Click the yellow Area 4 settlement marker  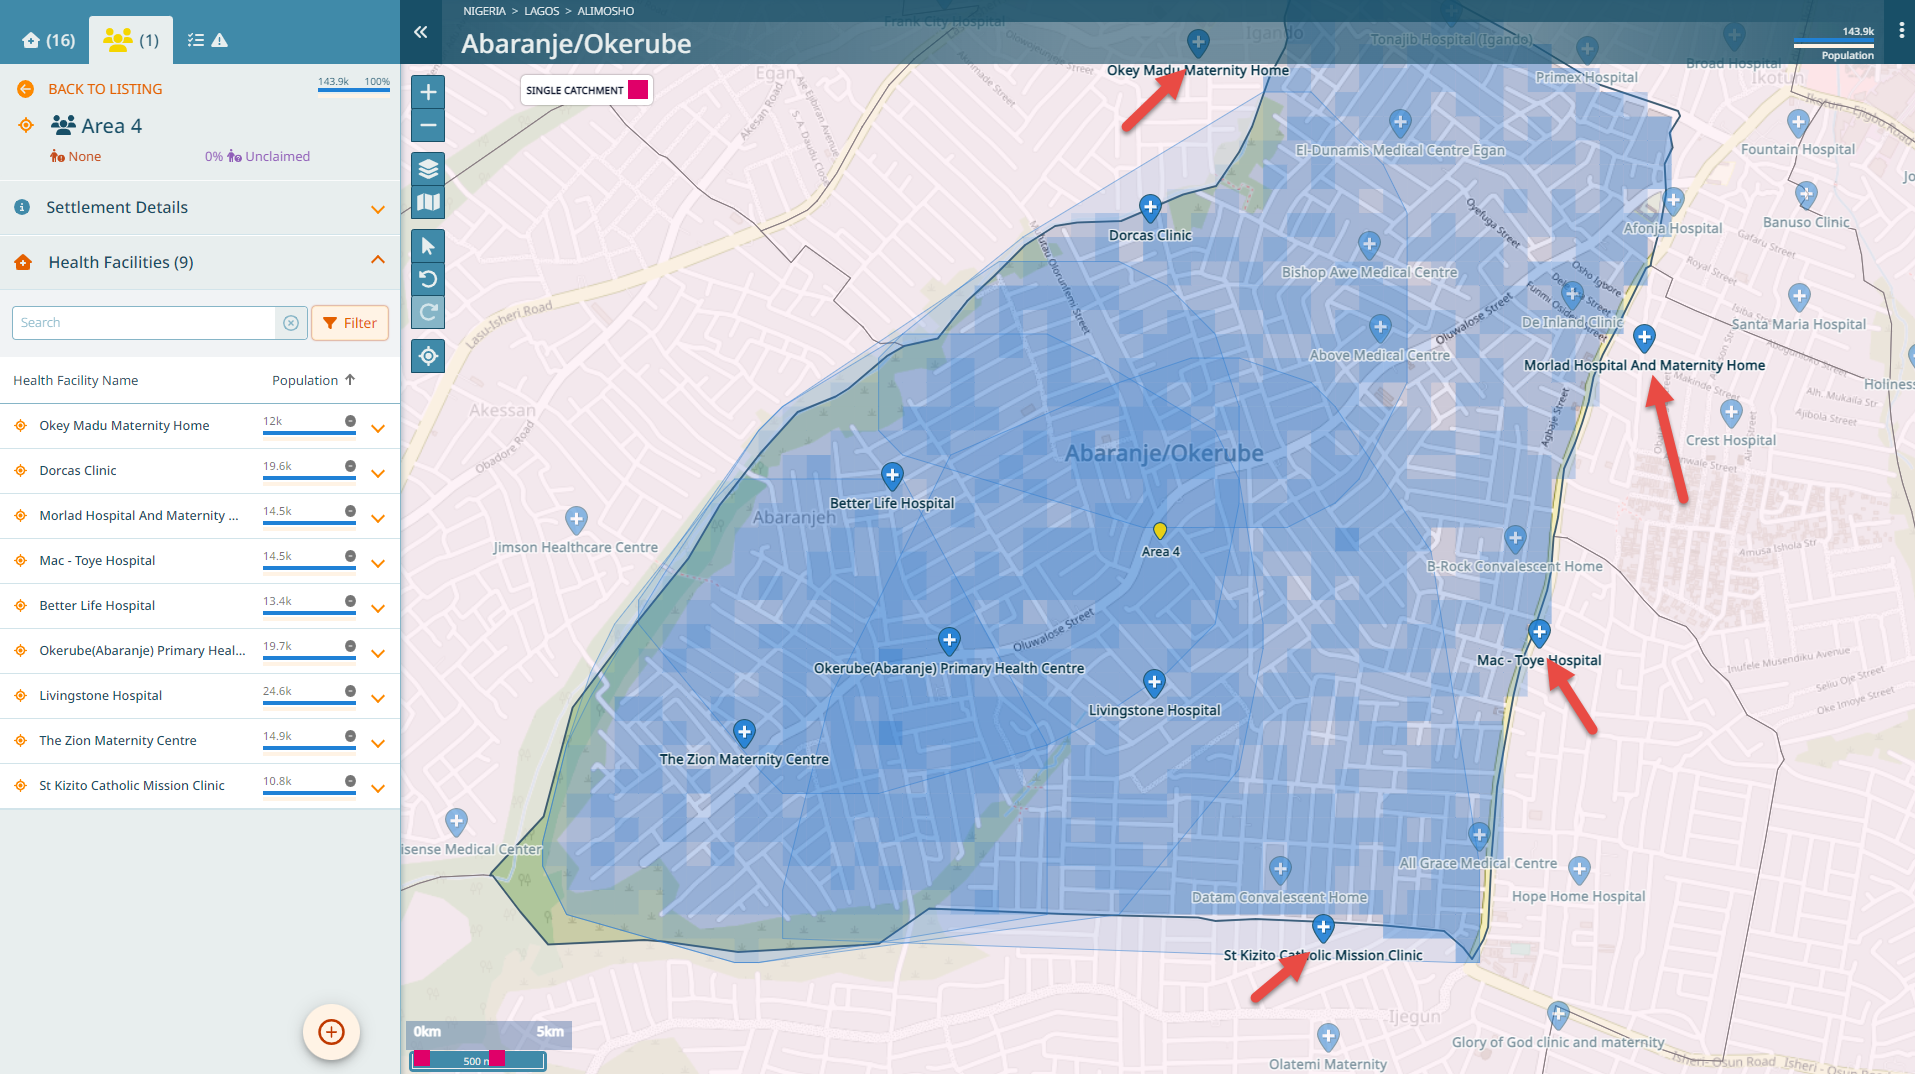(x=1160, y=530)
